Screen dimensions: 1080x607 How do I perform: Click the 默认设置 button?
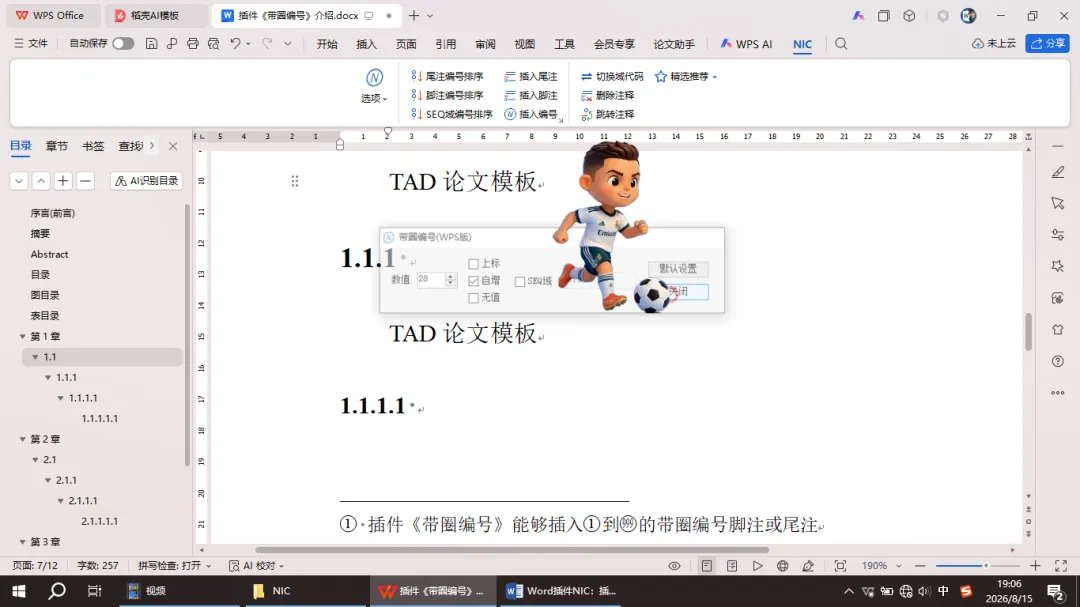[678, 269]
